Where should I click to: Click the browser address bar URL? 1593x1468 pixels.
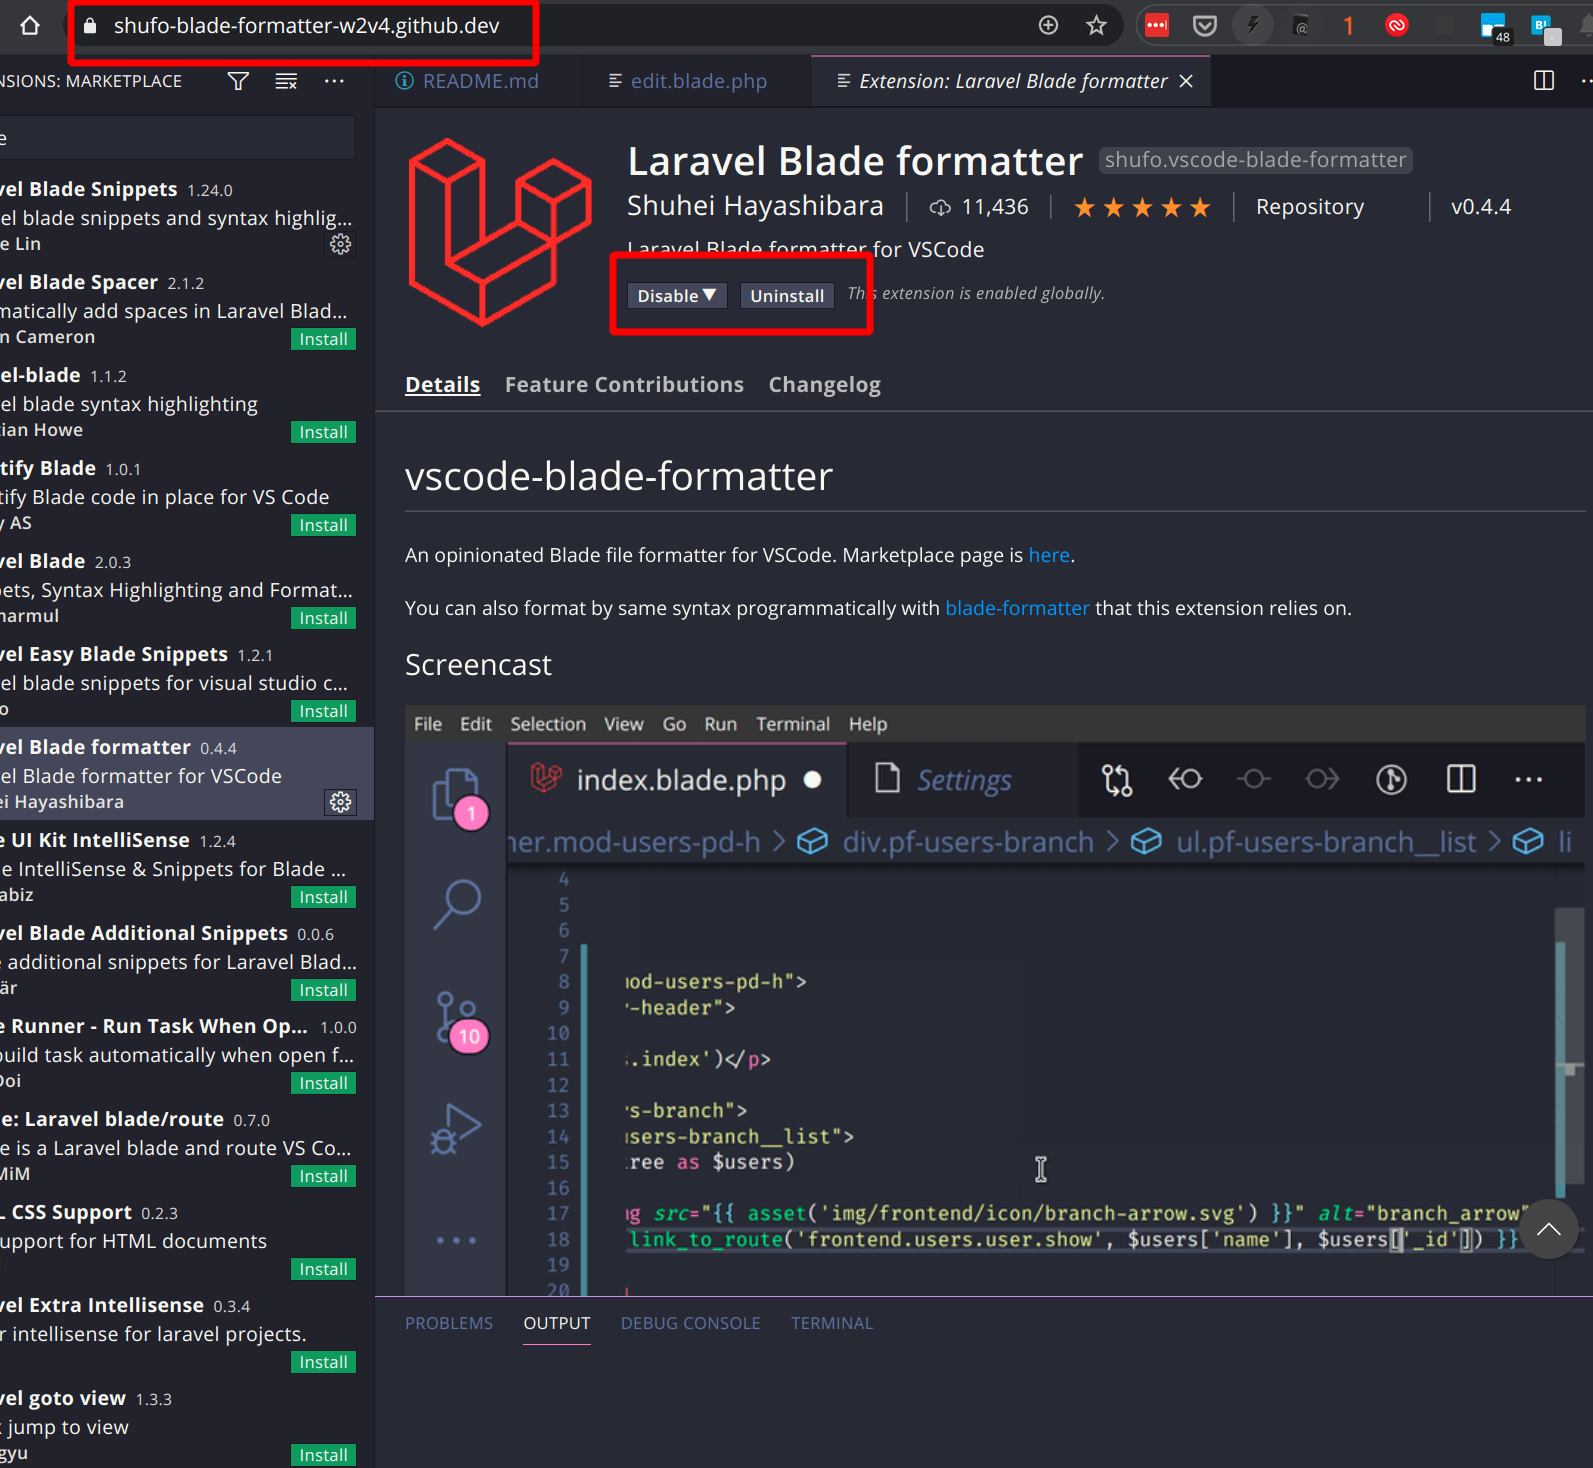click(306, 26)
